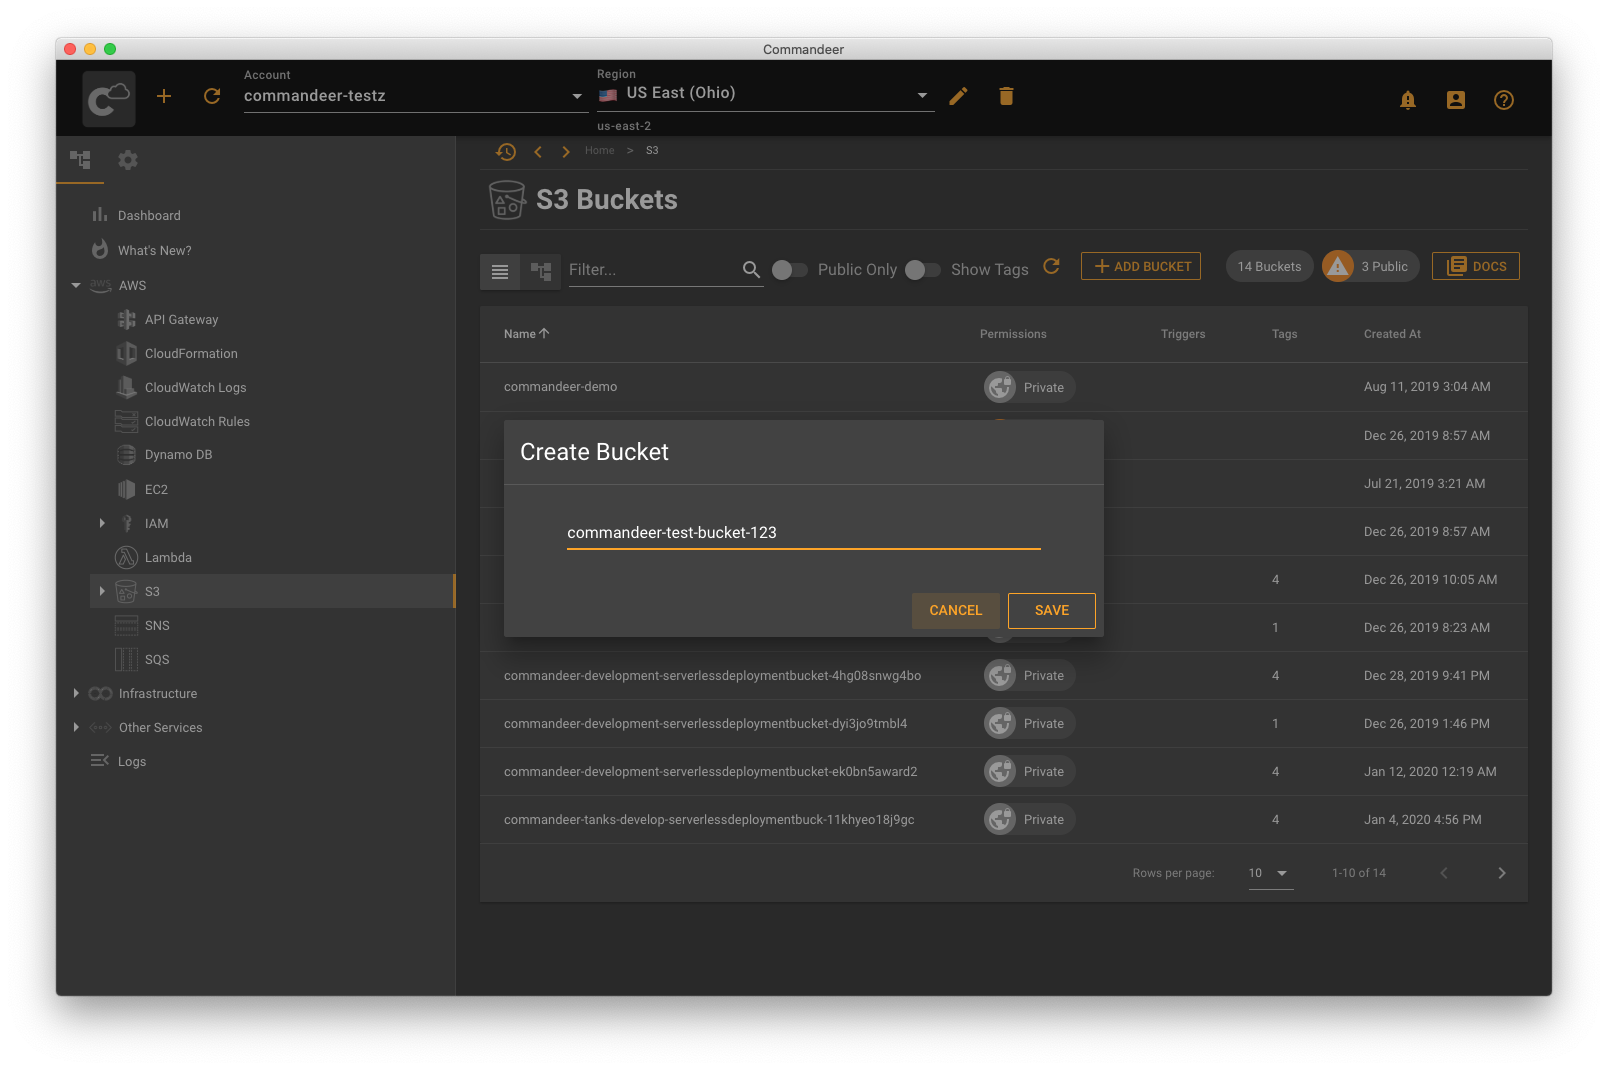Click the Commandeer cloud logo

pos(109,98)
